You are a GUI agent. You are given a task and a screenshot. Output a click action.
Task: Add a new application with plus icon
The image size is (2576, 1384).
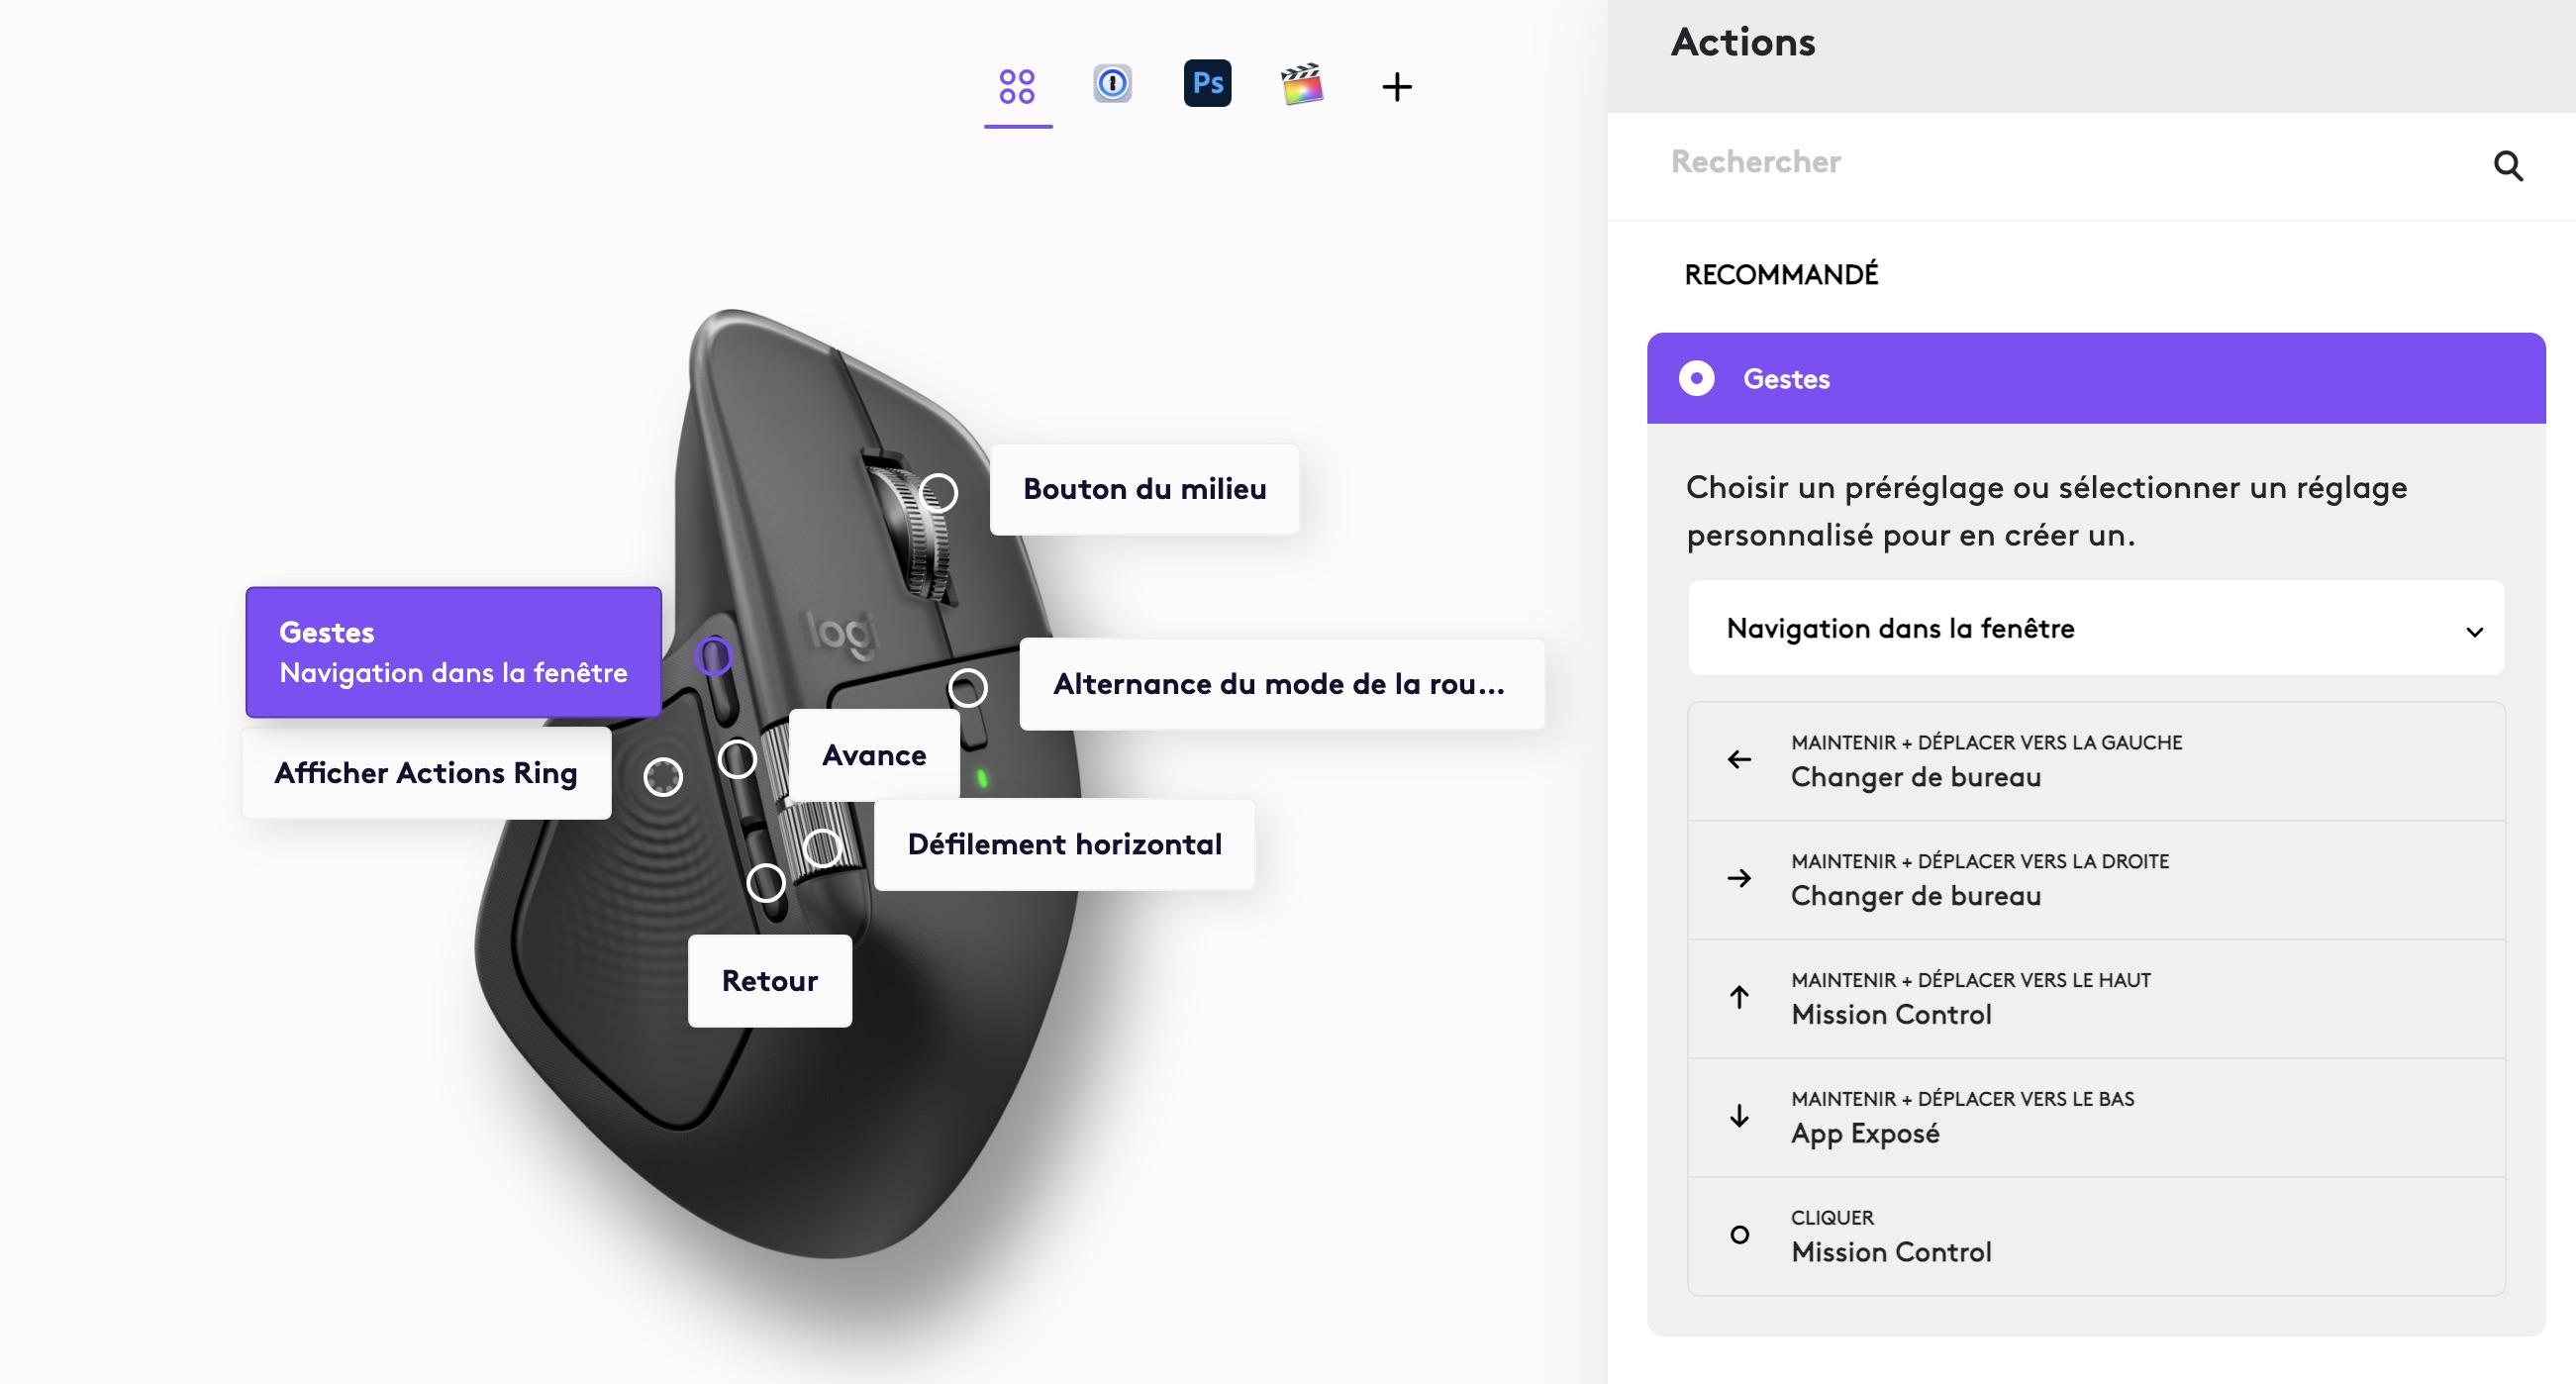coord(1397,87)
